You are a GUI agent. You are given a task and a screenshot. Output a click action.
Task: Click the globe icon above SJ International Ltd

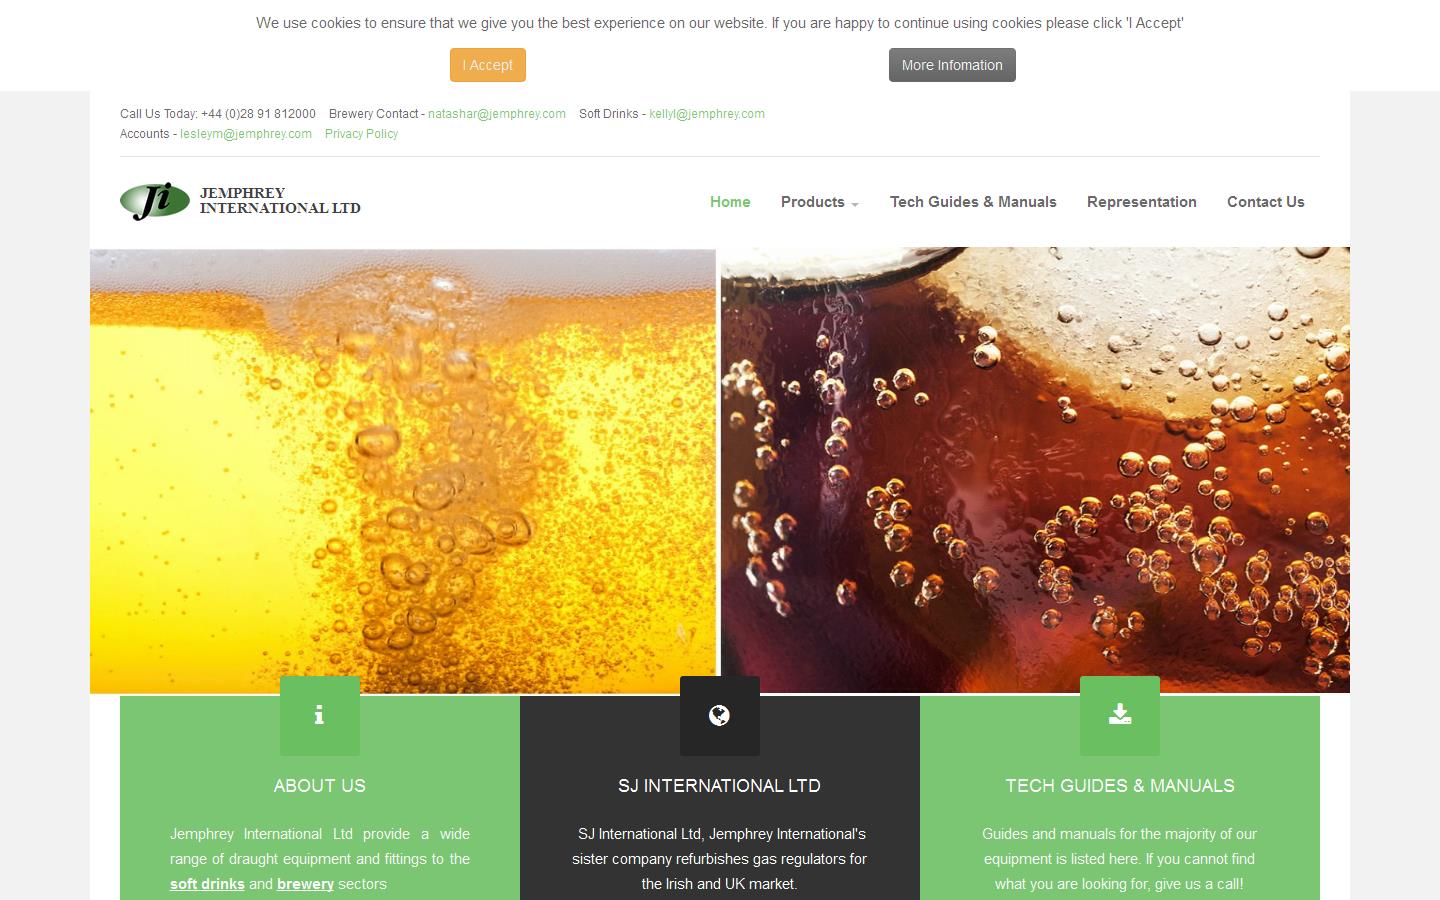point(719,715)
